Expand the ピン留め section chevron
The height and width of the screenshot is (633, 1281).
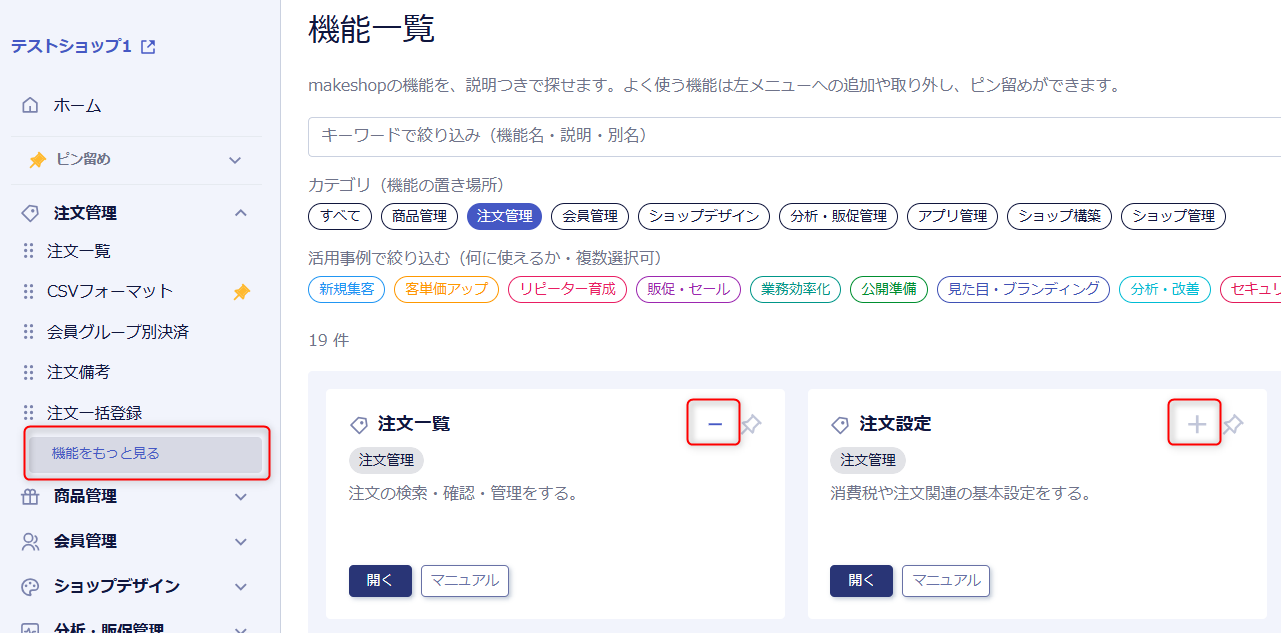click(x=235, y=160)
